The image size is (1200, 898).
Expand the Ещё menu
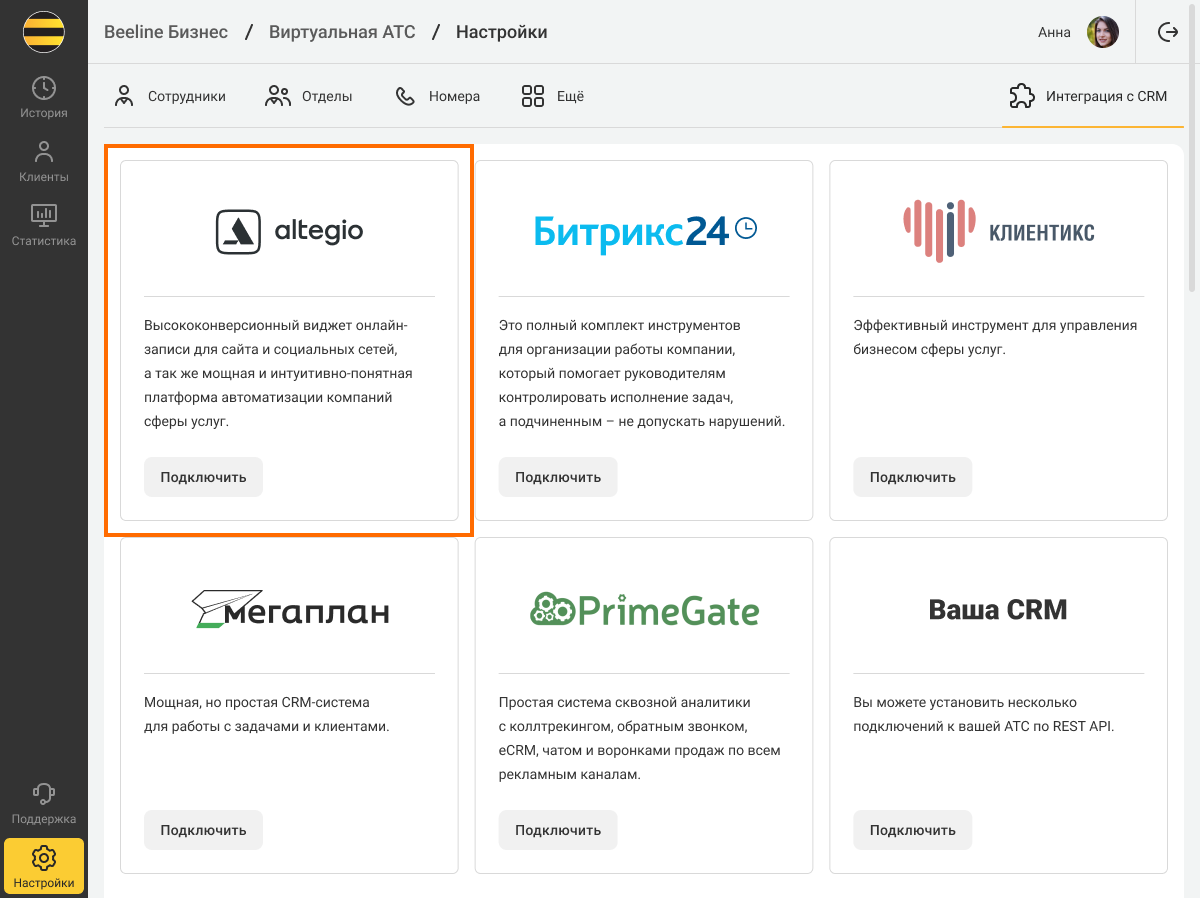pyautogui.click(x=552, y=97)
